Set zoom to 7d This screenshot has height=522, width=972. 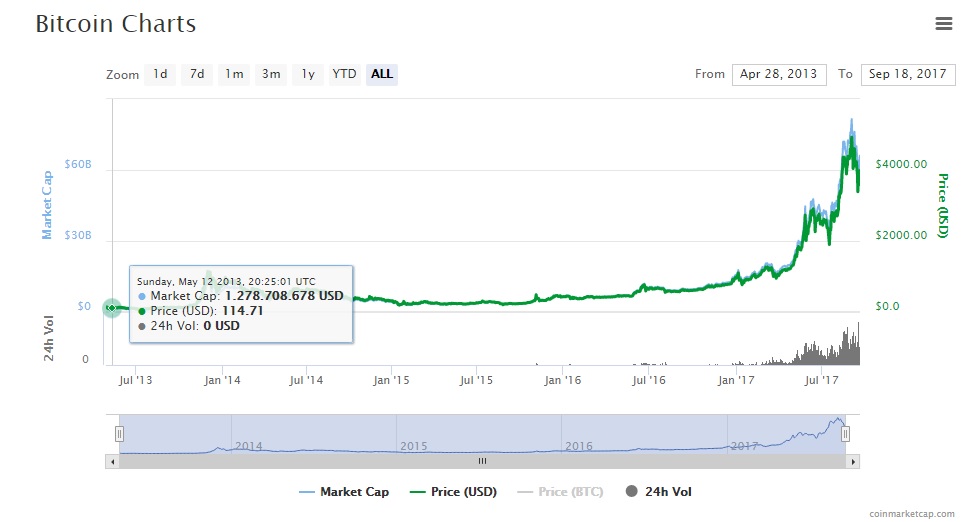click(197, 74)
